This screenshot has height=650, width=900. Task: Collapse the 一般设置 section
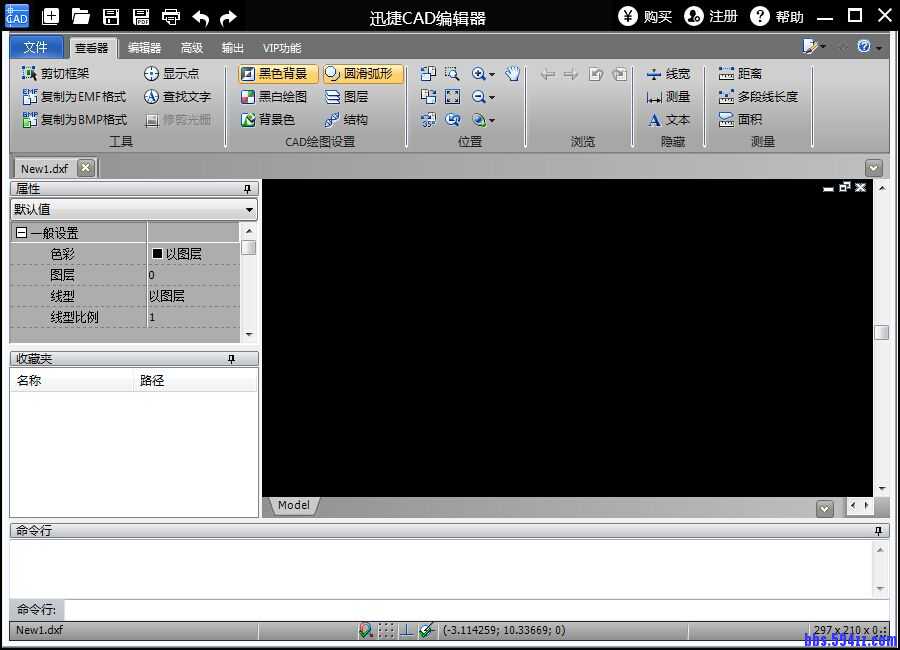pos(21,233)
